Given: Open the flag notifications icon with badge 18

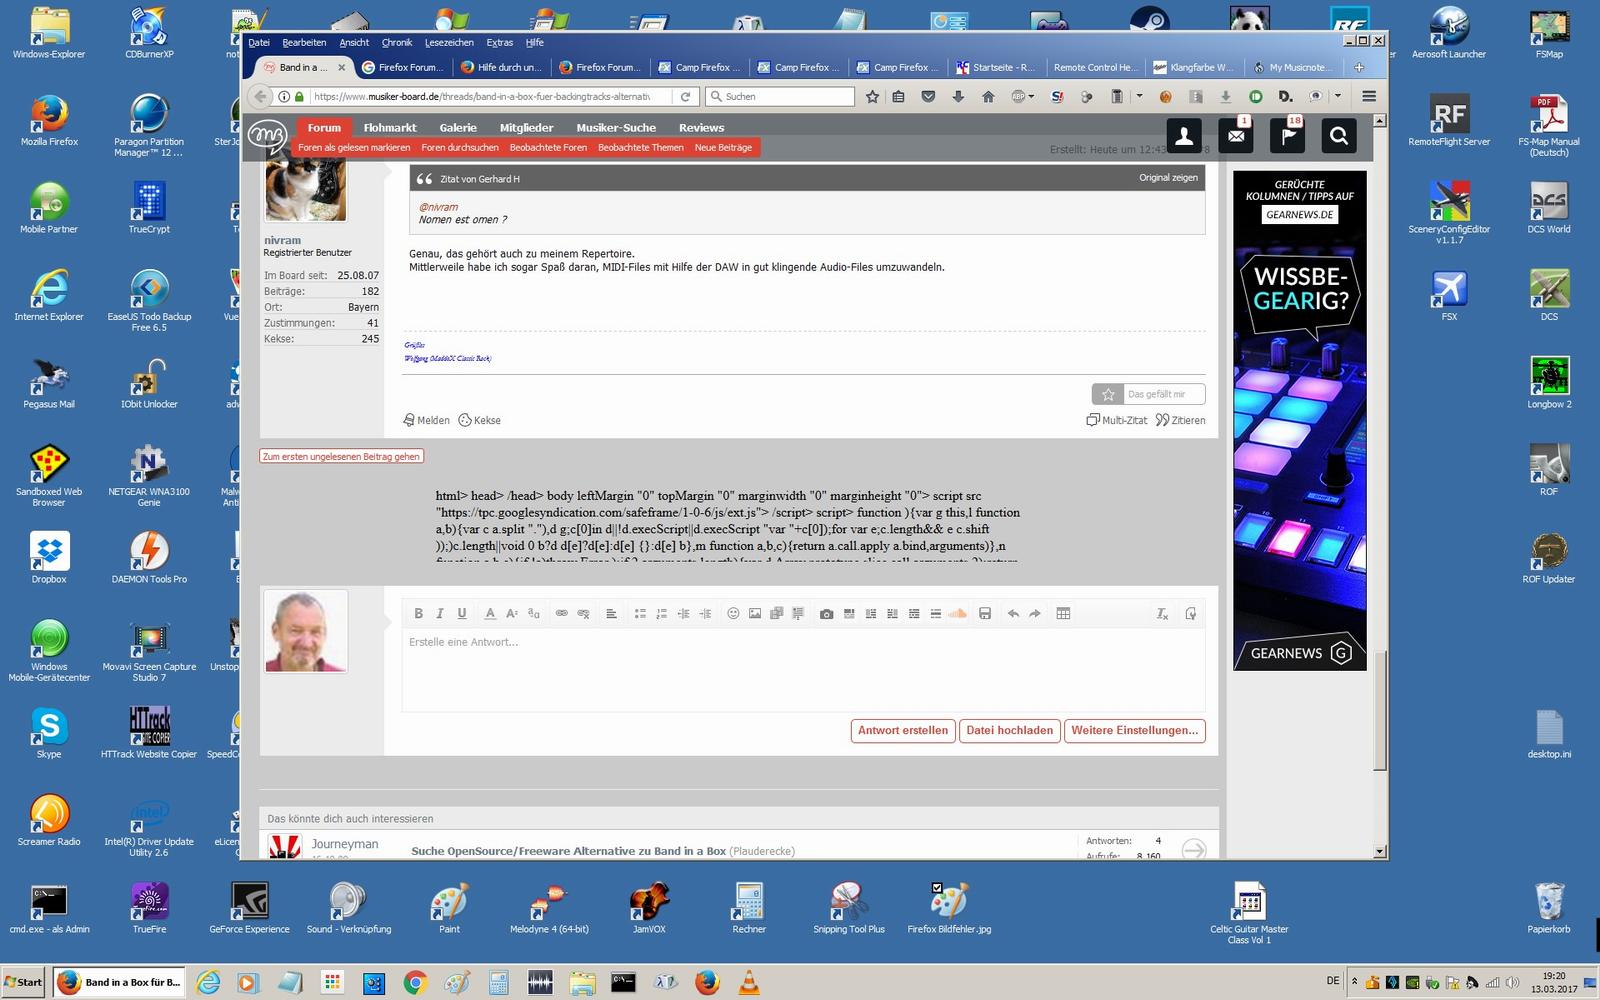Looking at the screenshot, I should tap(1287, 136).
